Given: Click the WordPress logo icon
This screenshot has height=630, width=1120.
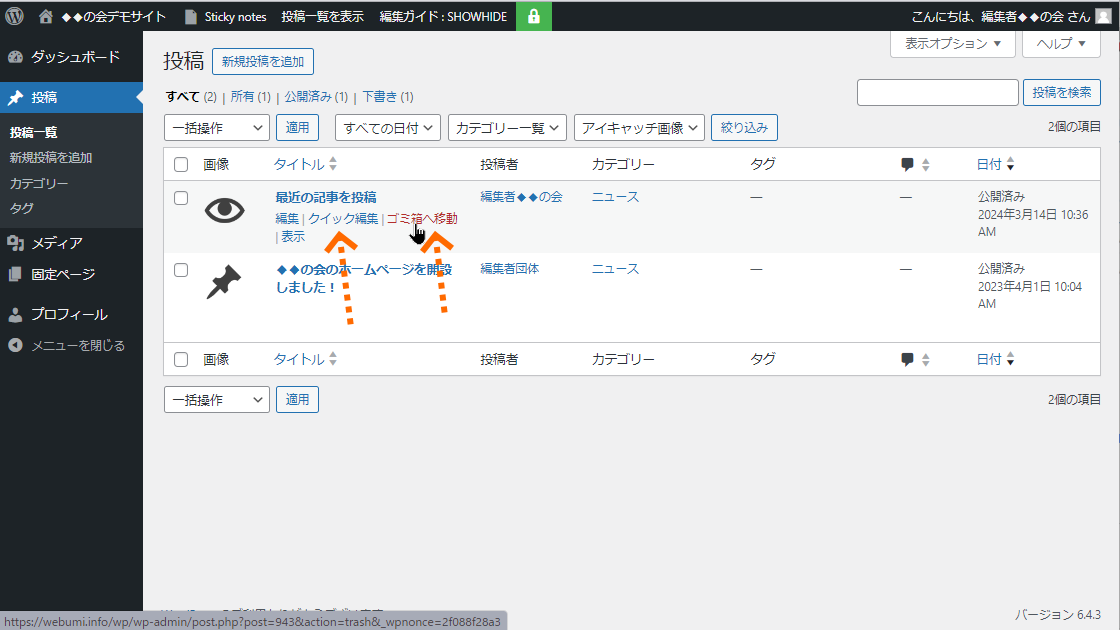Looking at the screenshot, I should [14, 16].
